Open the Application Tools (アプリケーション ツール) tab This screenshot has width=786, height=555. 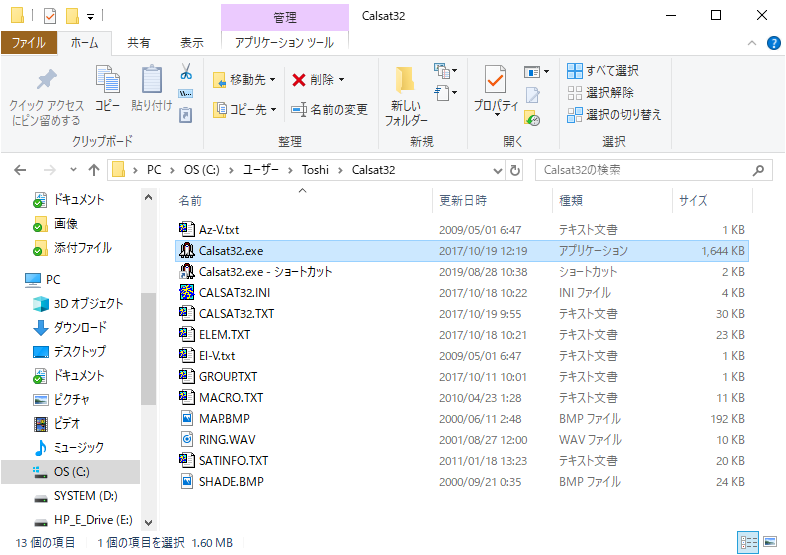(284, 43)
